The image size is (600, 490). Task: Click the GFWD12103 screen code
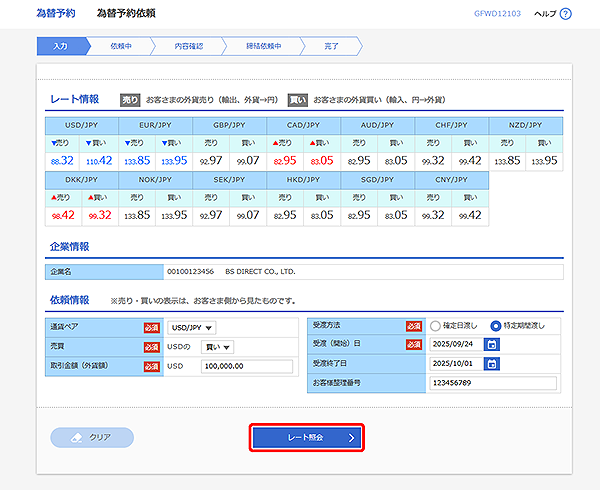tap(497, 14)
